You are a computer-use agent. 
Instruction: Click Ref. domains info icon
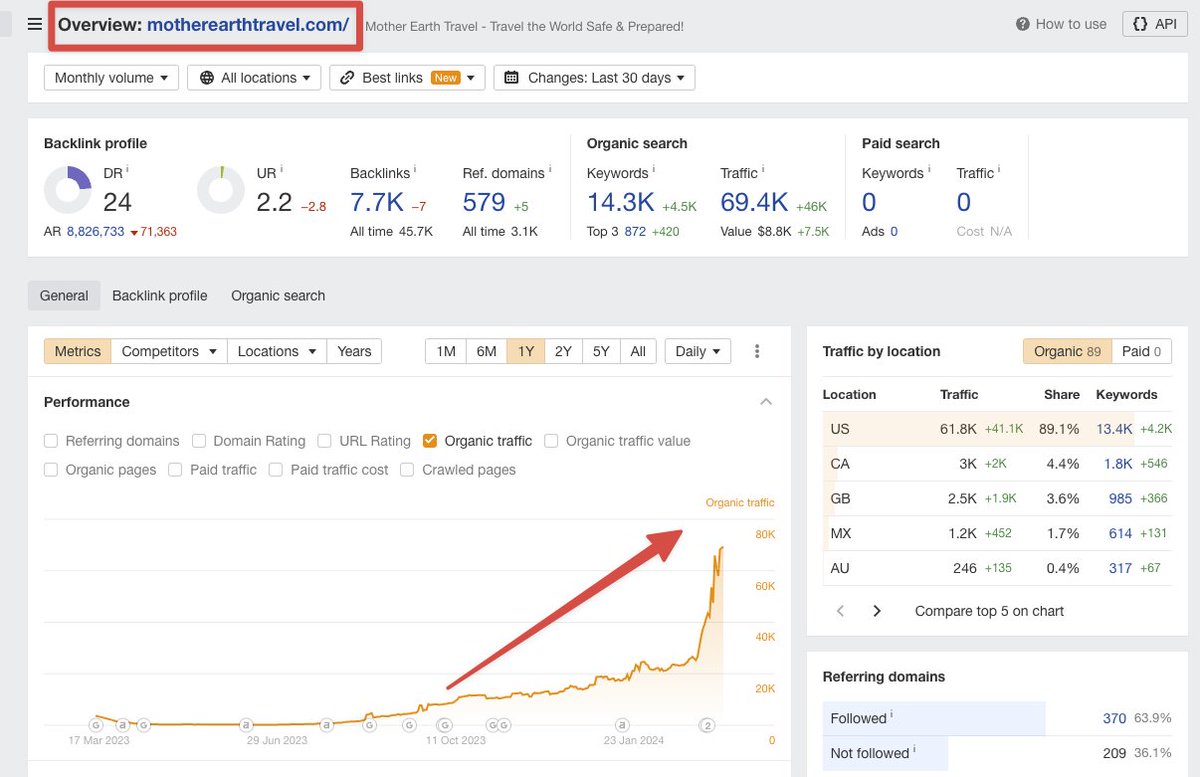(x=550, y=171)
